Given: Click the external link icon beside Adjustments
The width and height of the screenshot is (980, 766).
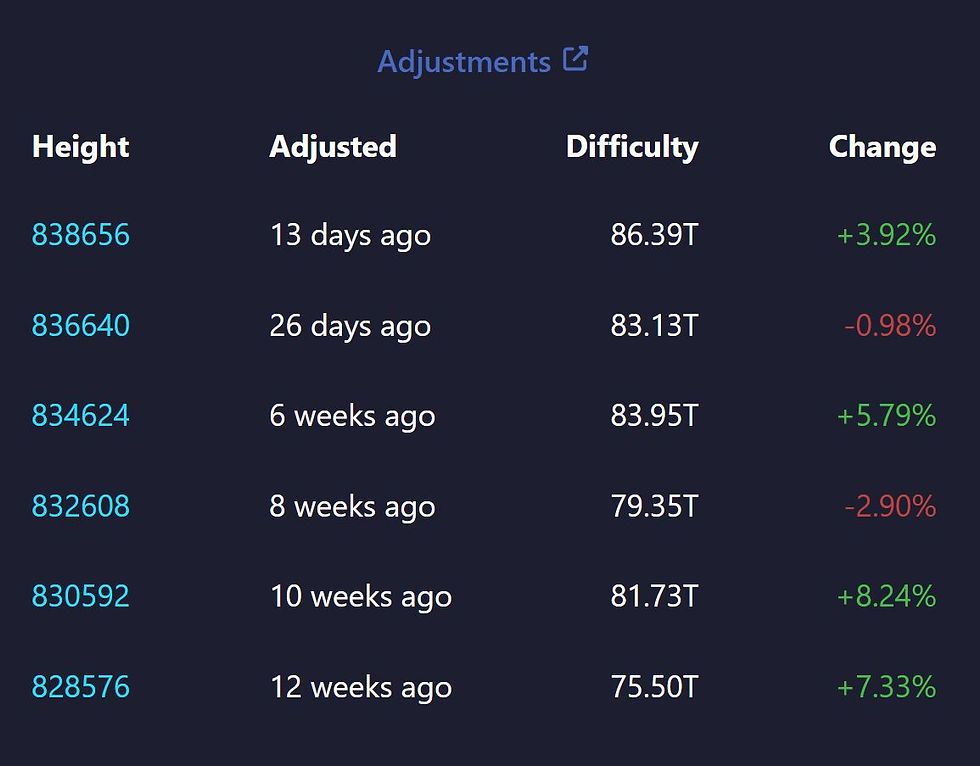Looking at the screenshot, I should pos(575,59).
